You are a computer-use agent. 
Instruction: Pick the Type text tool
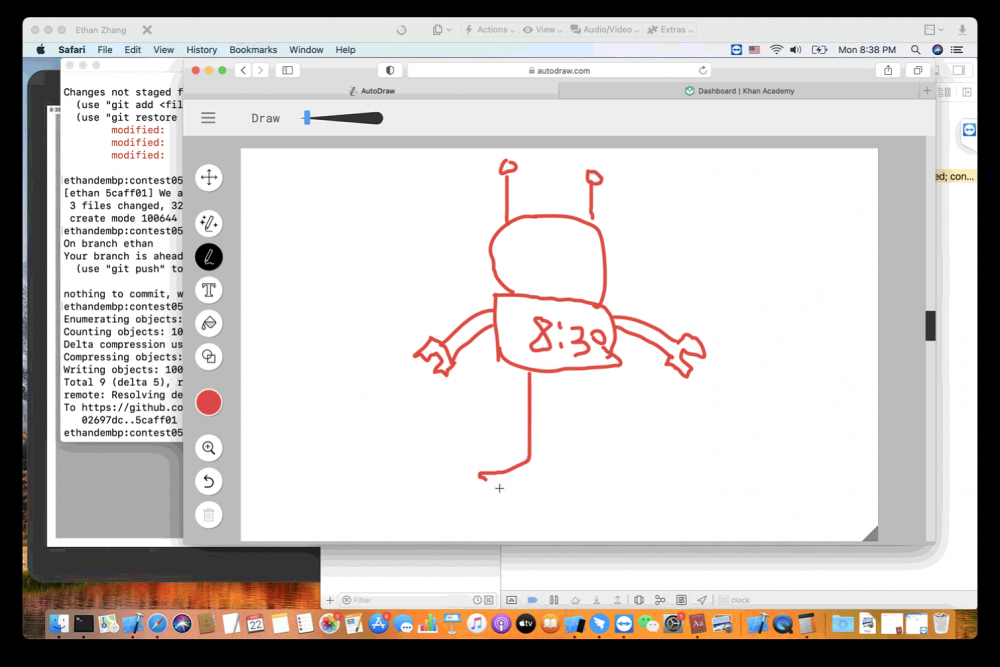point(208,290)
